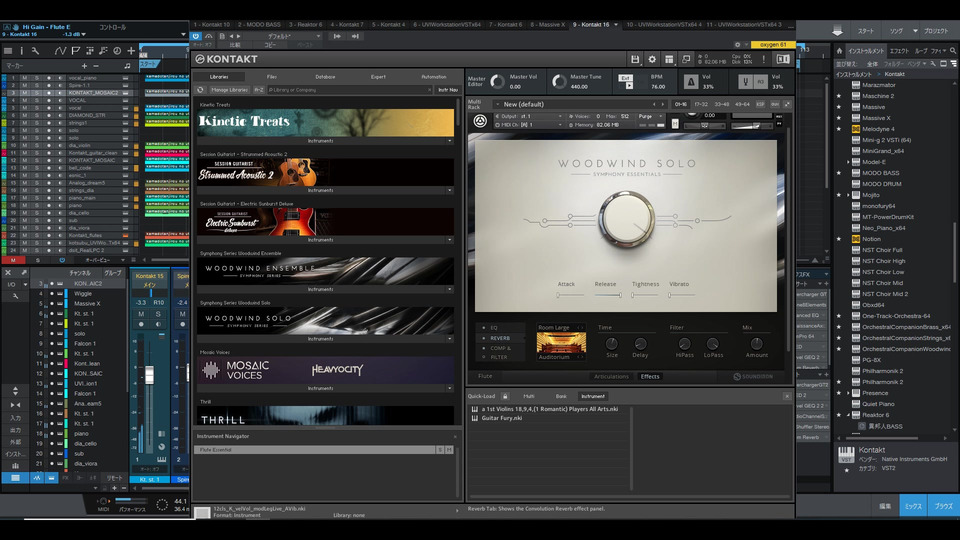Viewport: 960px width, 540px height.
Task: Click Kontakt minimize rack view icon
Action: (686, 59)
